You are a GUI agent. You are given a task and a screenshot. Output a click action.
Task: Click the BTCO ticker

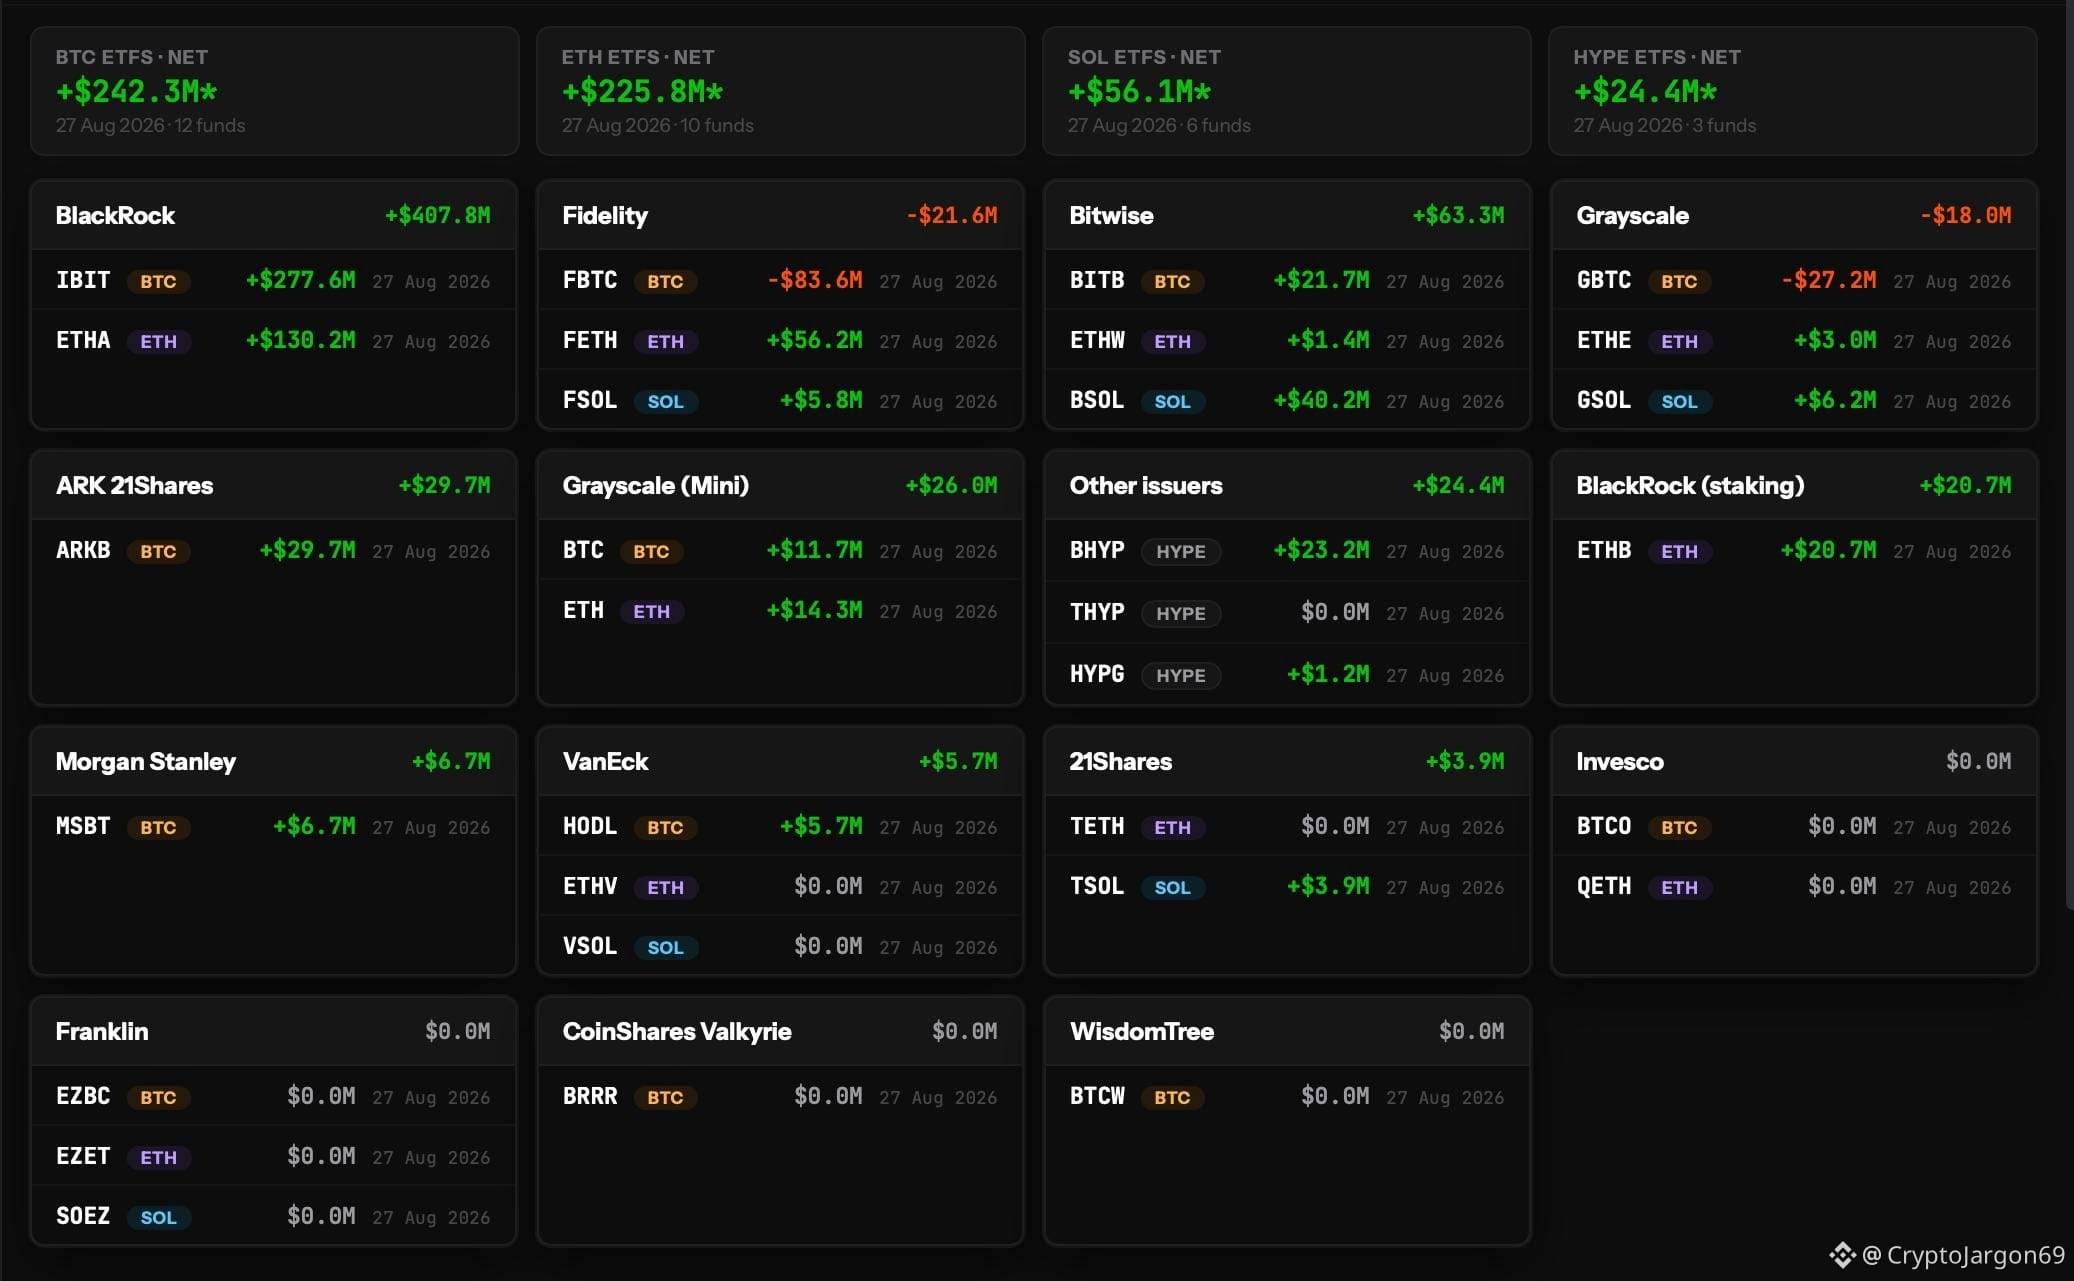(x=1604, y=826)
